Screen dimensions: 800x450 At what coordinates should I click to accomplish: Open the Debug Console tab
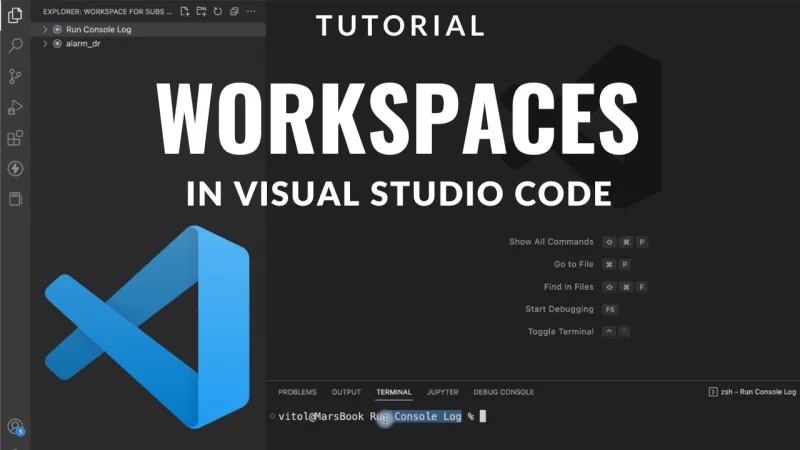click(504, 392)
